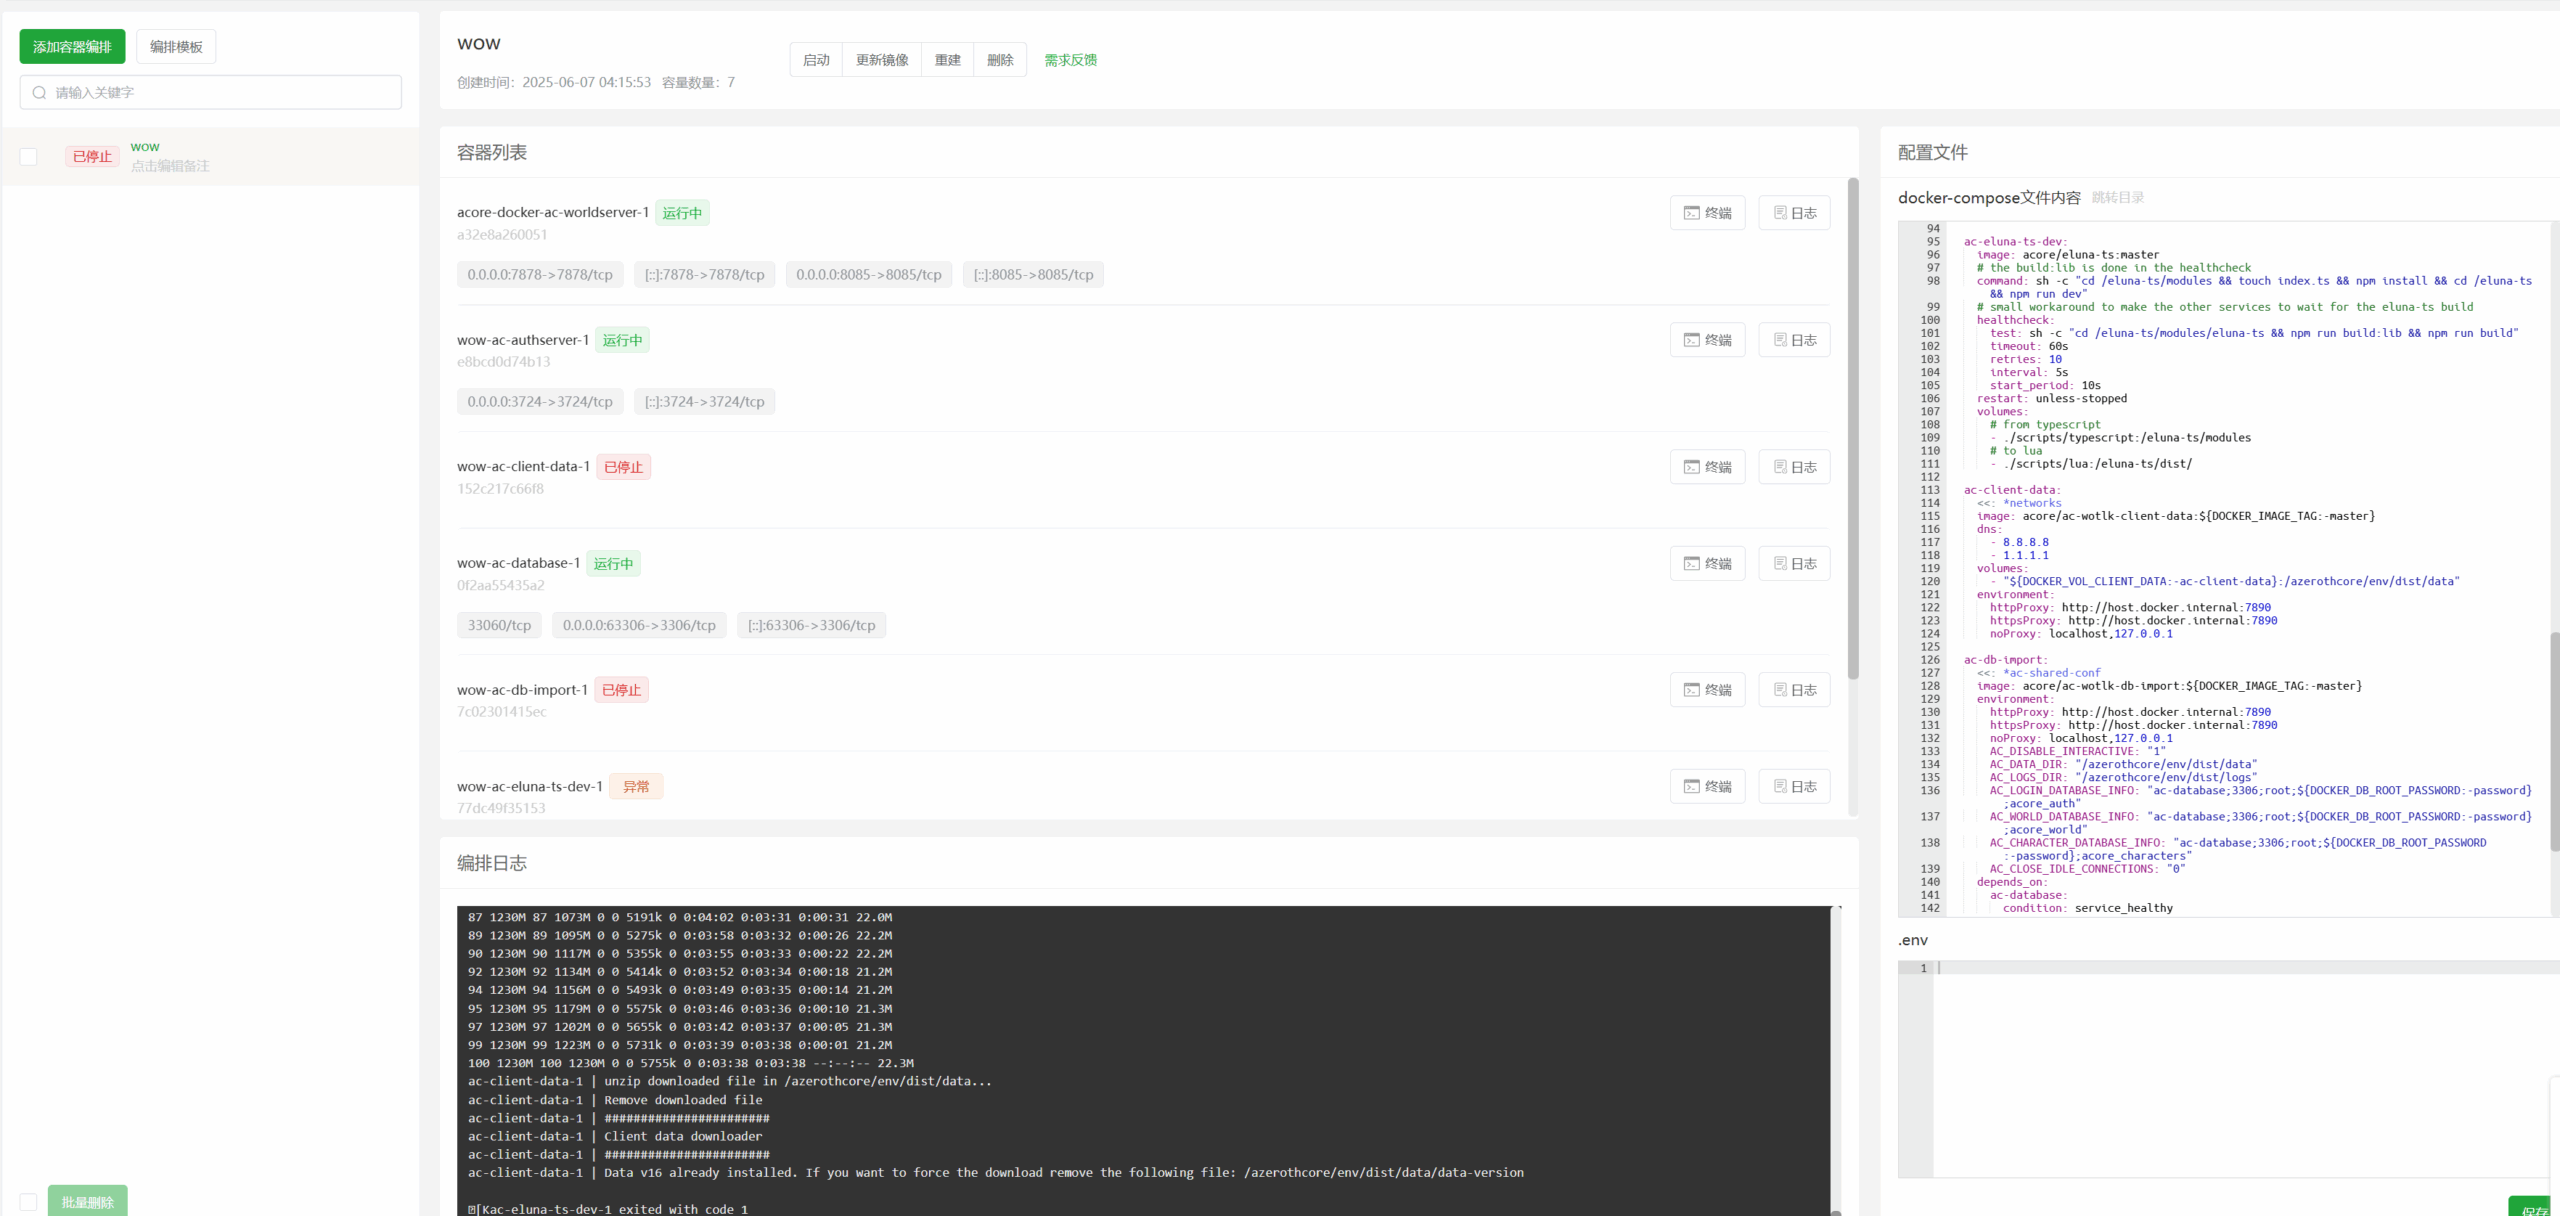Click container name wow-ac-database-1

(x=518, y=563)
